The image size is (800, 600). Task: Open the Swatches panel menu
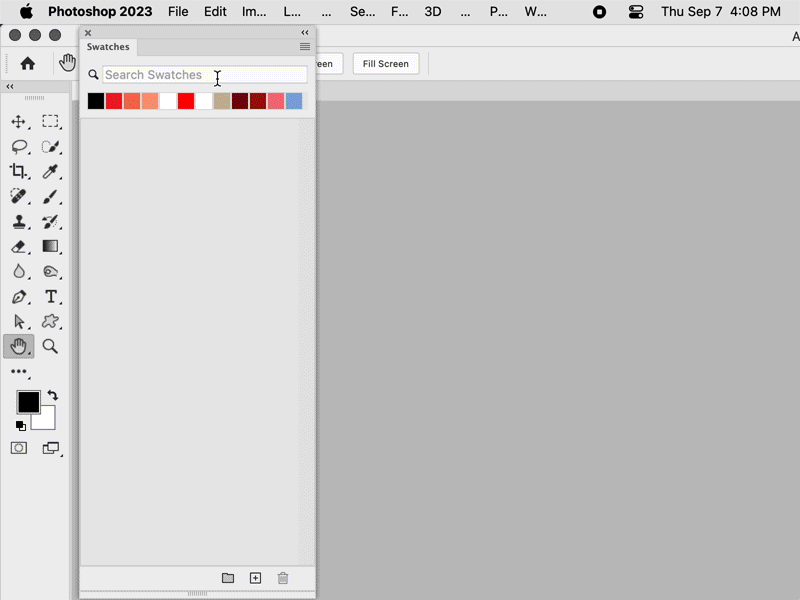click(305, 46)
